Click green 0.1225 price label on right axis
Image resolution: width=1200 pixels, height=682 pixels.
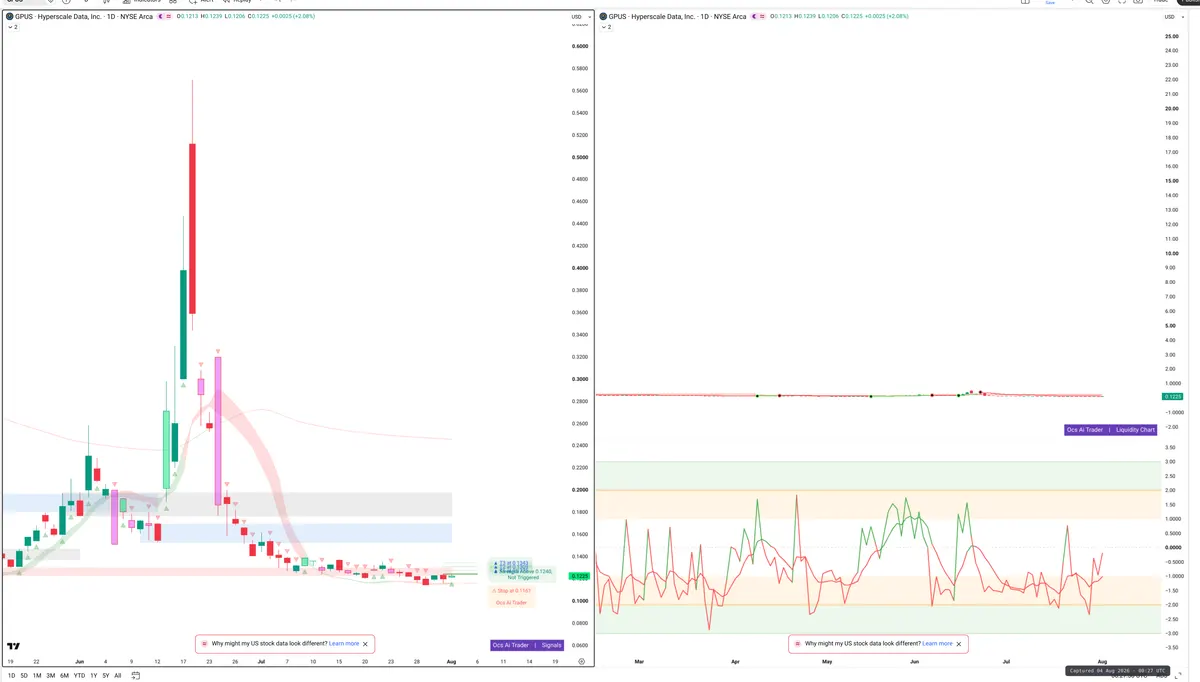(1173, 397)
